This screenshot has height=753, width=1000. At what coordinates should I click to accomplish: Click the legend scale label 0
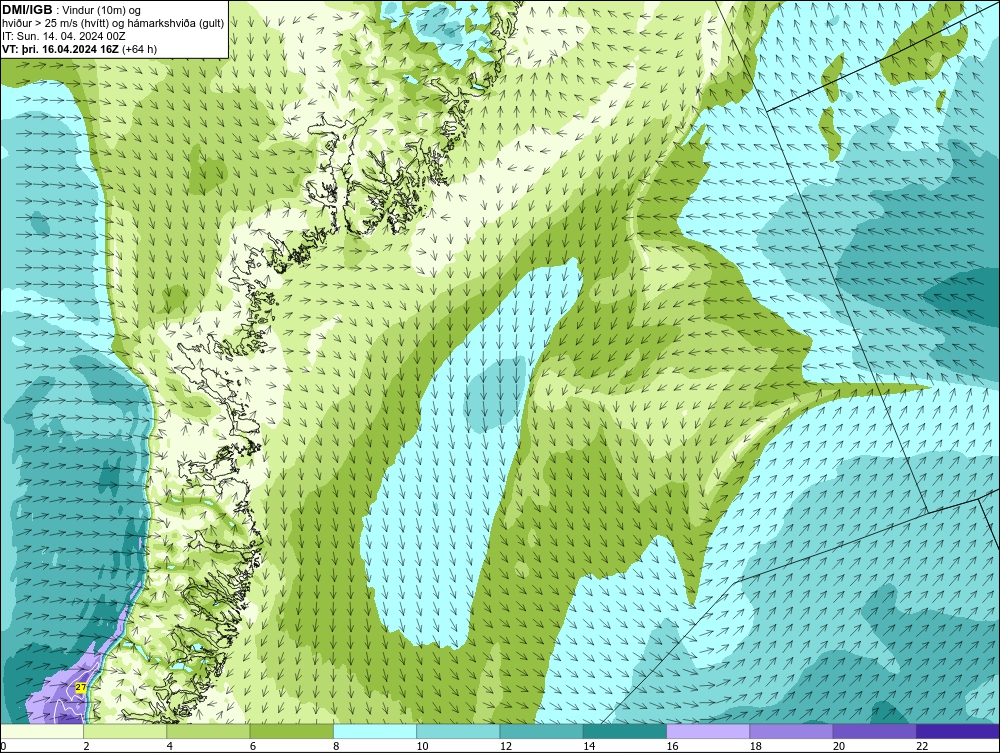click(x=3, y=746)
